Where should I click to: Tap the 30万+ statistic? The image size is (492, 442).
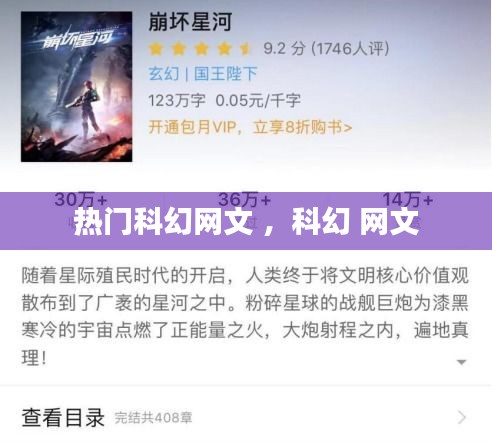[x=81, y=200]
